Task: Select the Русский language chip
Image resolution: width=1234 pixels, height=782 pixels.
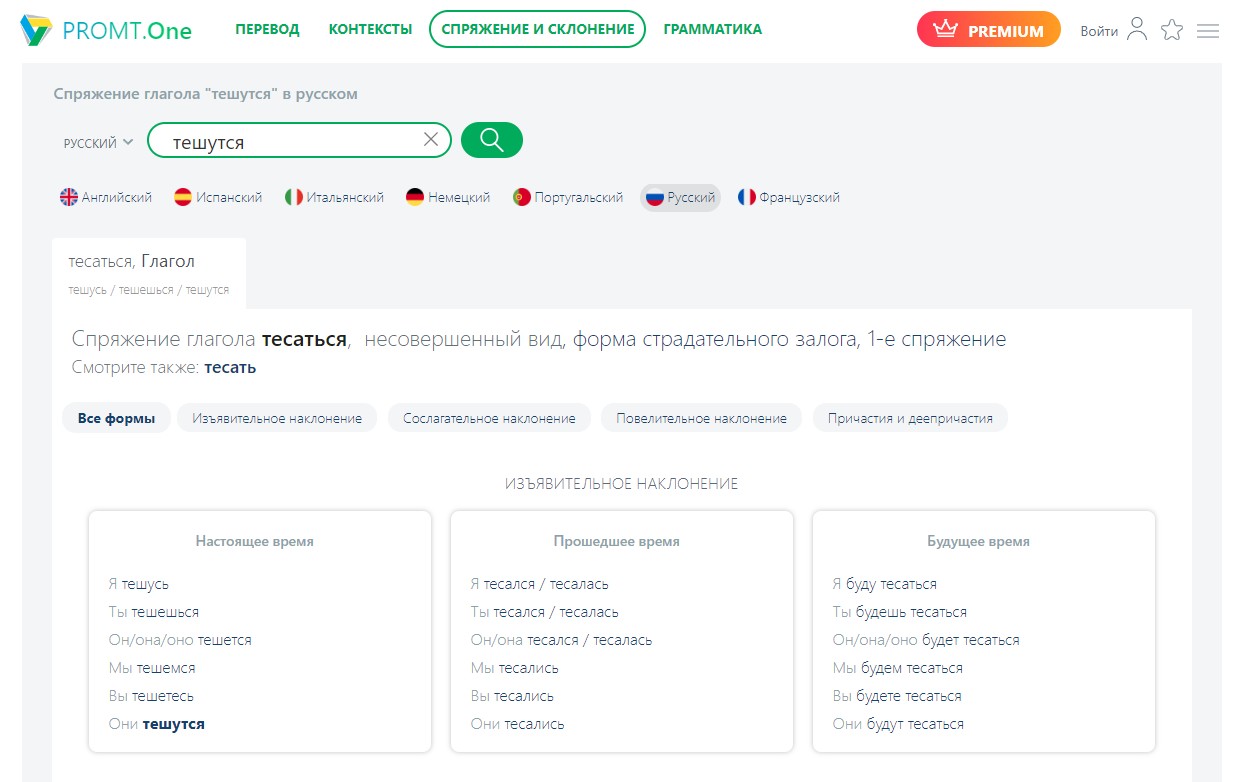Action: tap(680, 197)
